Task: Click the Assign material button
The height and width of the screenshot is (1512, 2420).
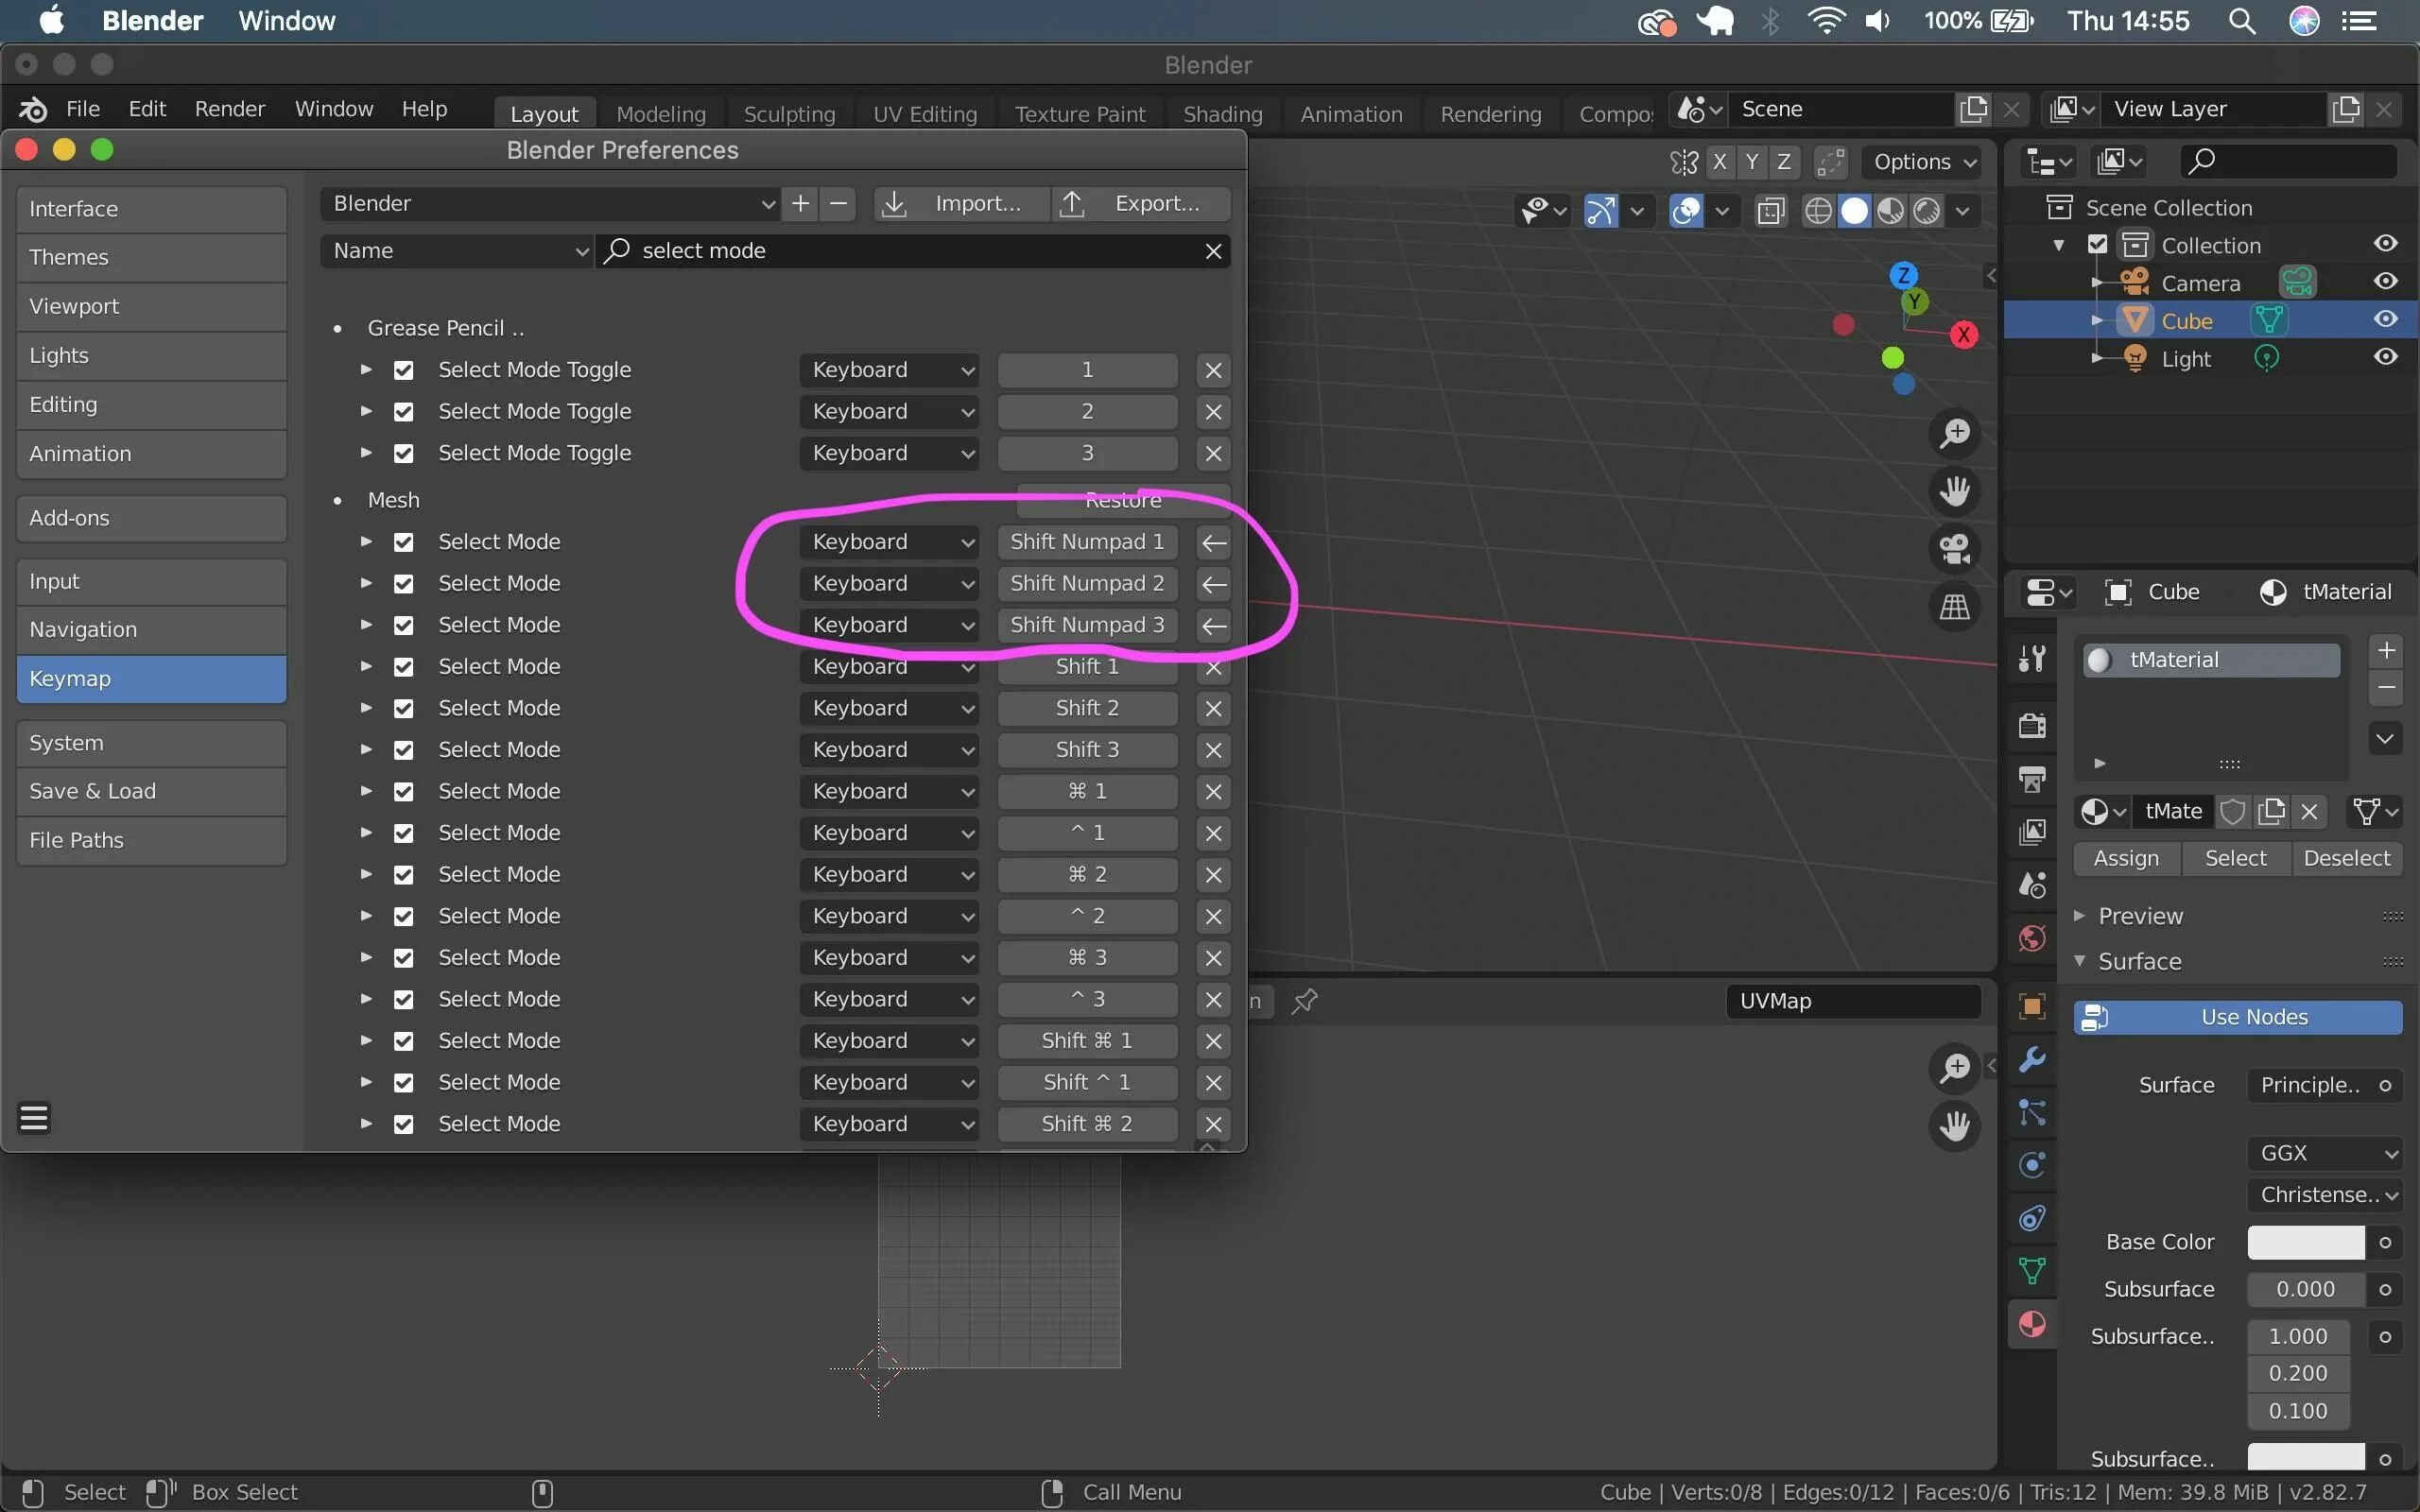Action: point(2126,858)
